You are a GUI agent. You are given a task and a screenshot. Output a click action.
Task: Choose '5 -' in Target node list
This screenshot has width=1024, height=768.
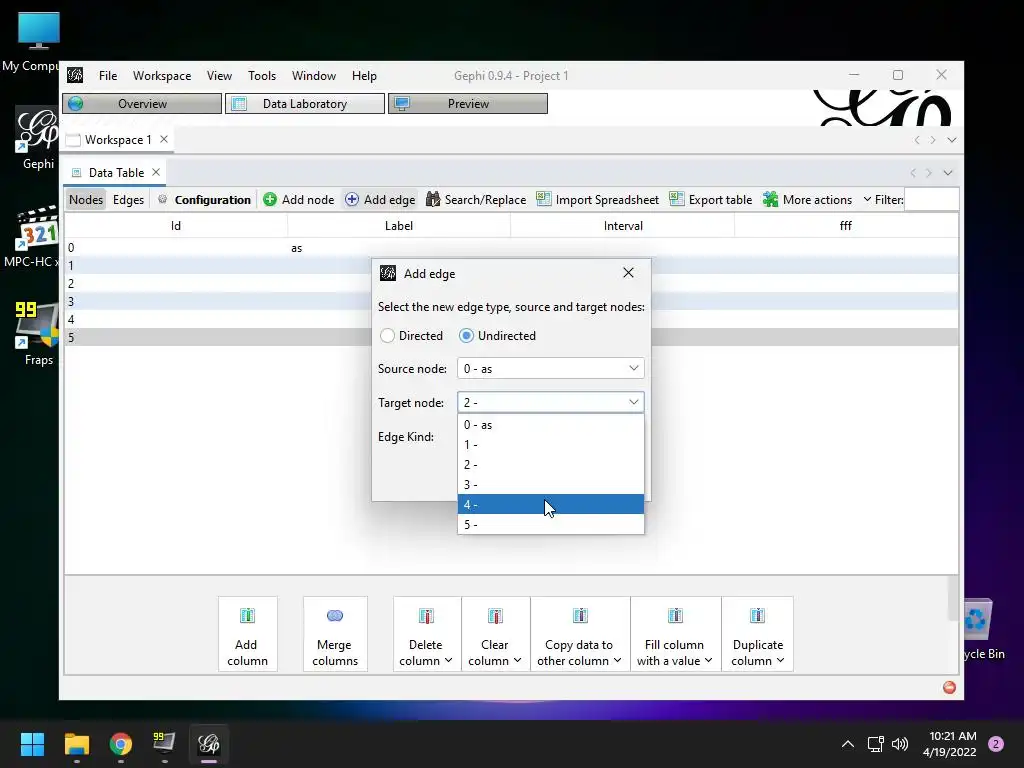[x=551, y=524]
